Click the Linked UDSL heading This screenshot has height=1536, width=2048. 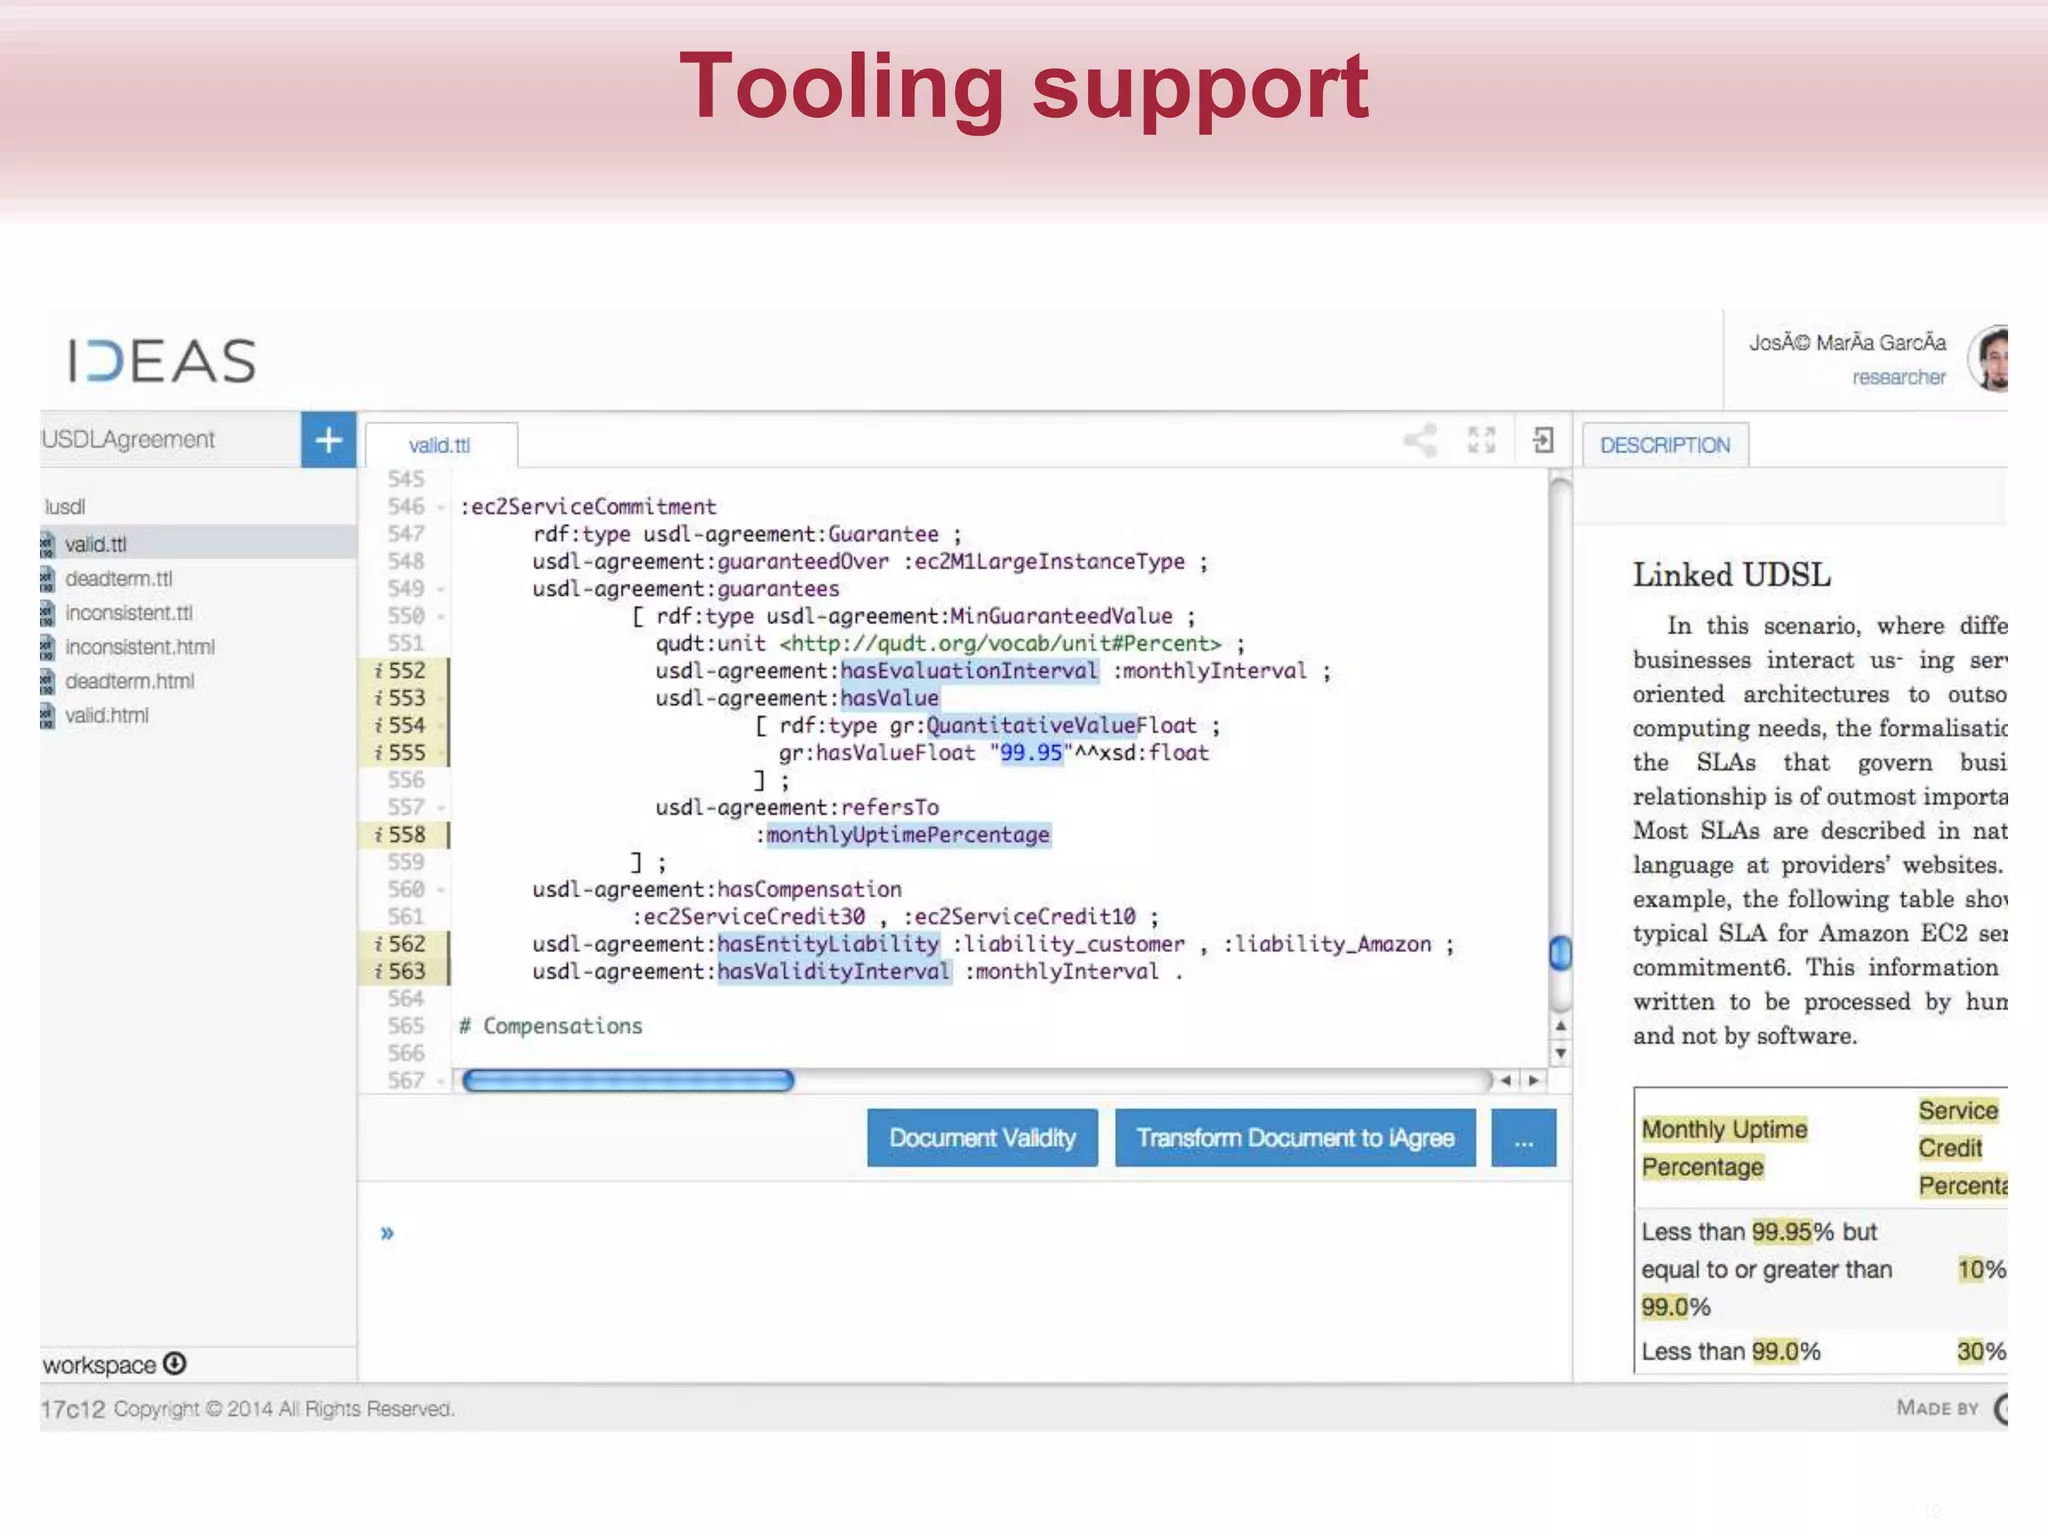1732,575
